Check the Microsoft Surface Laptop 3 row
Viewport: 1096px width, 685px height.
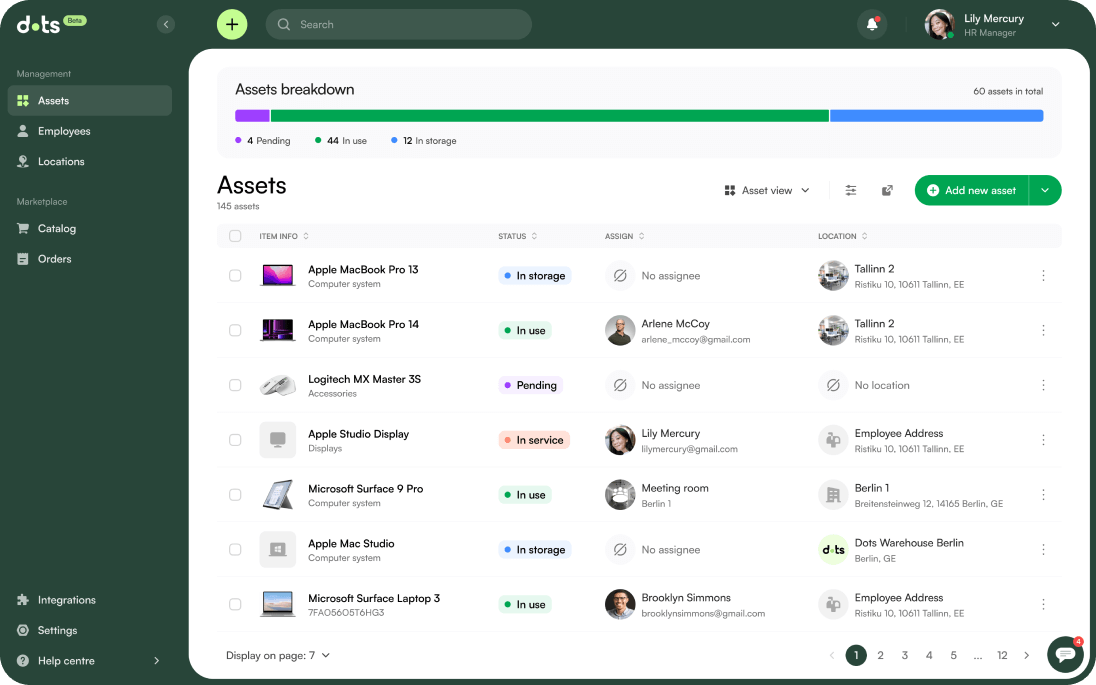coord(235,604)
